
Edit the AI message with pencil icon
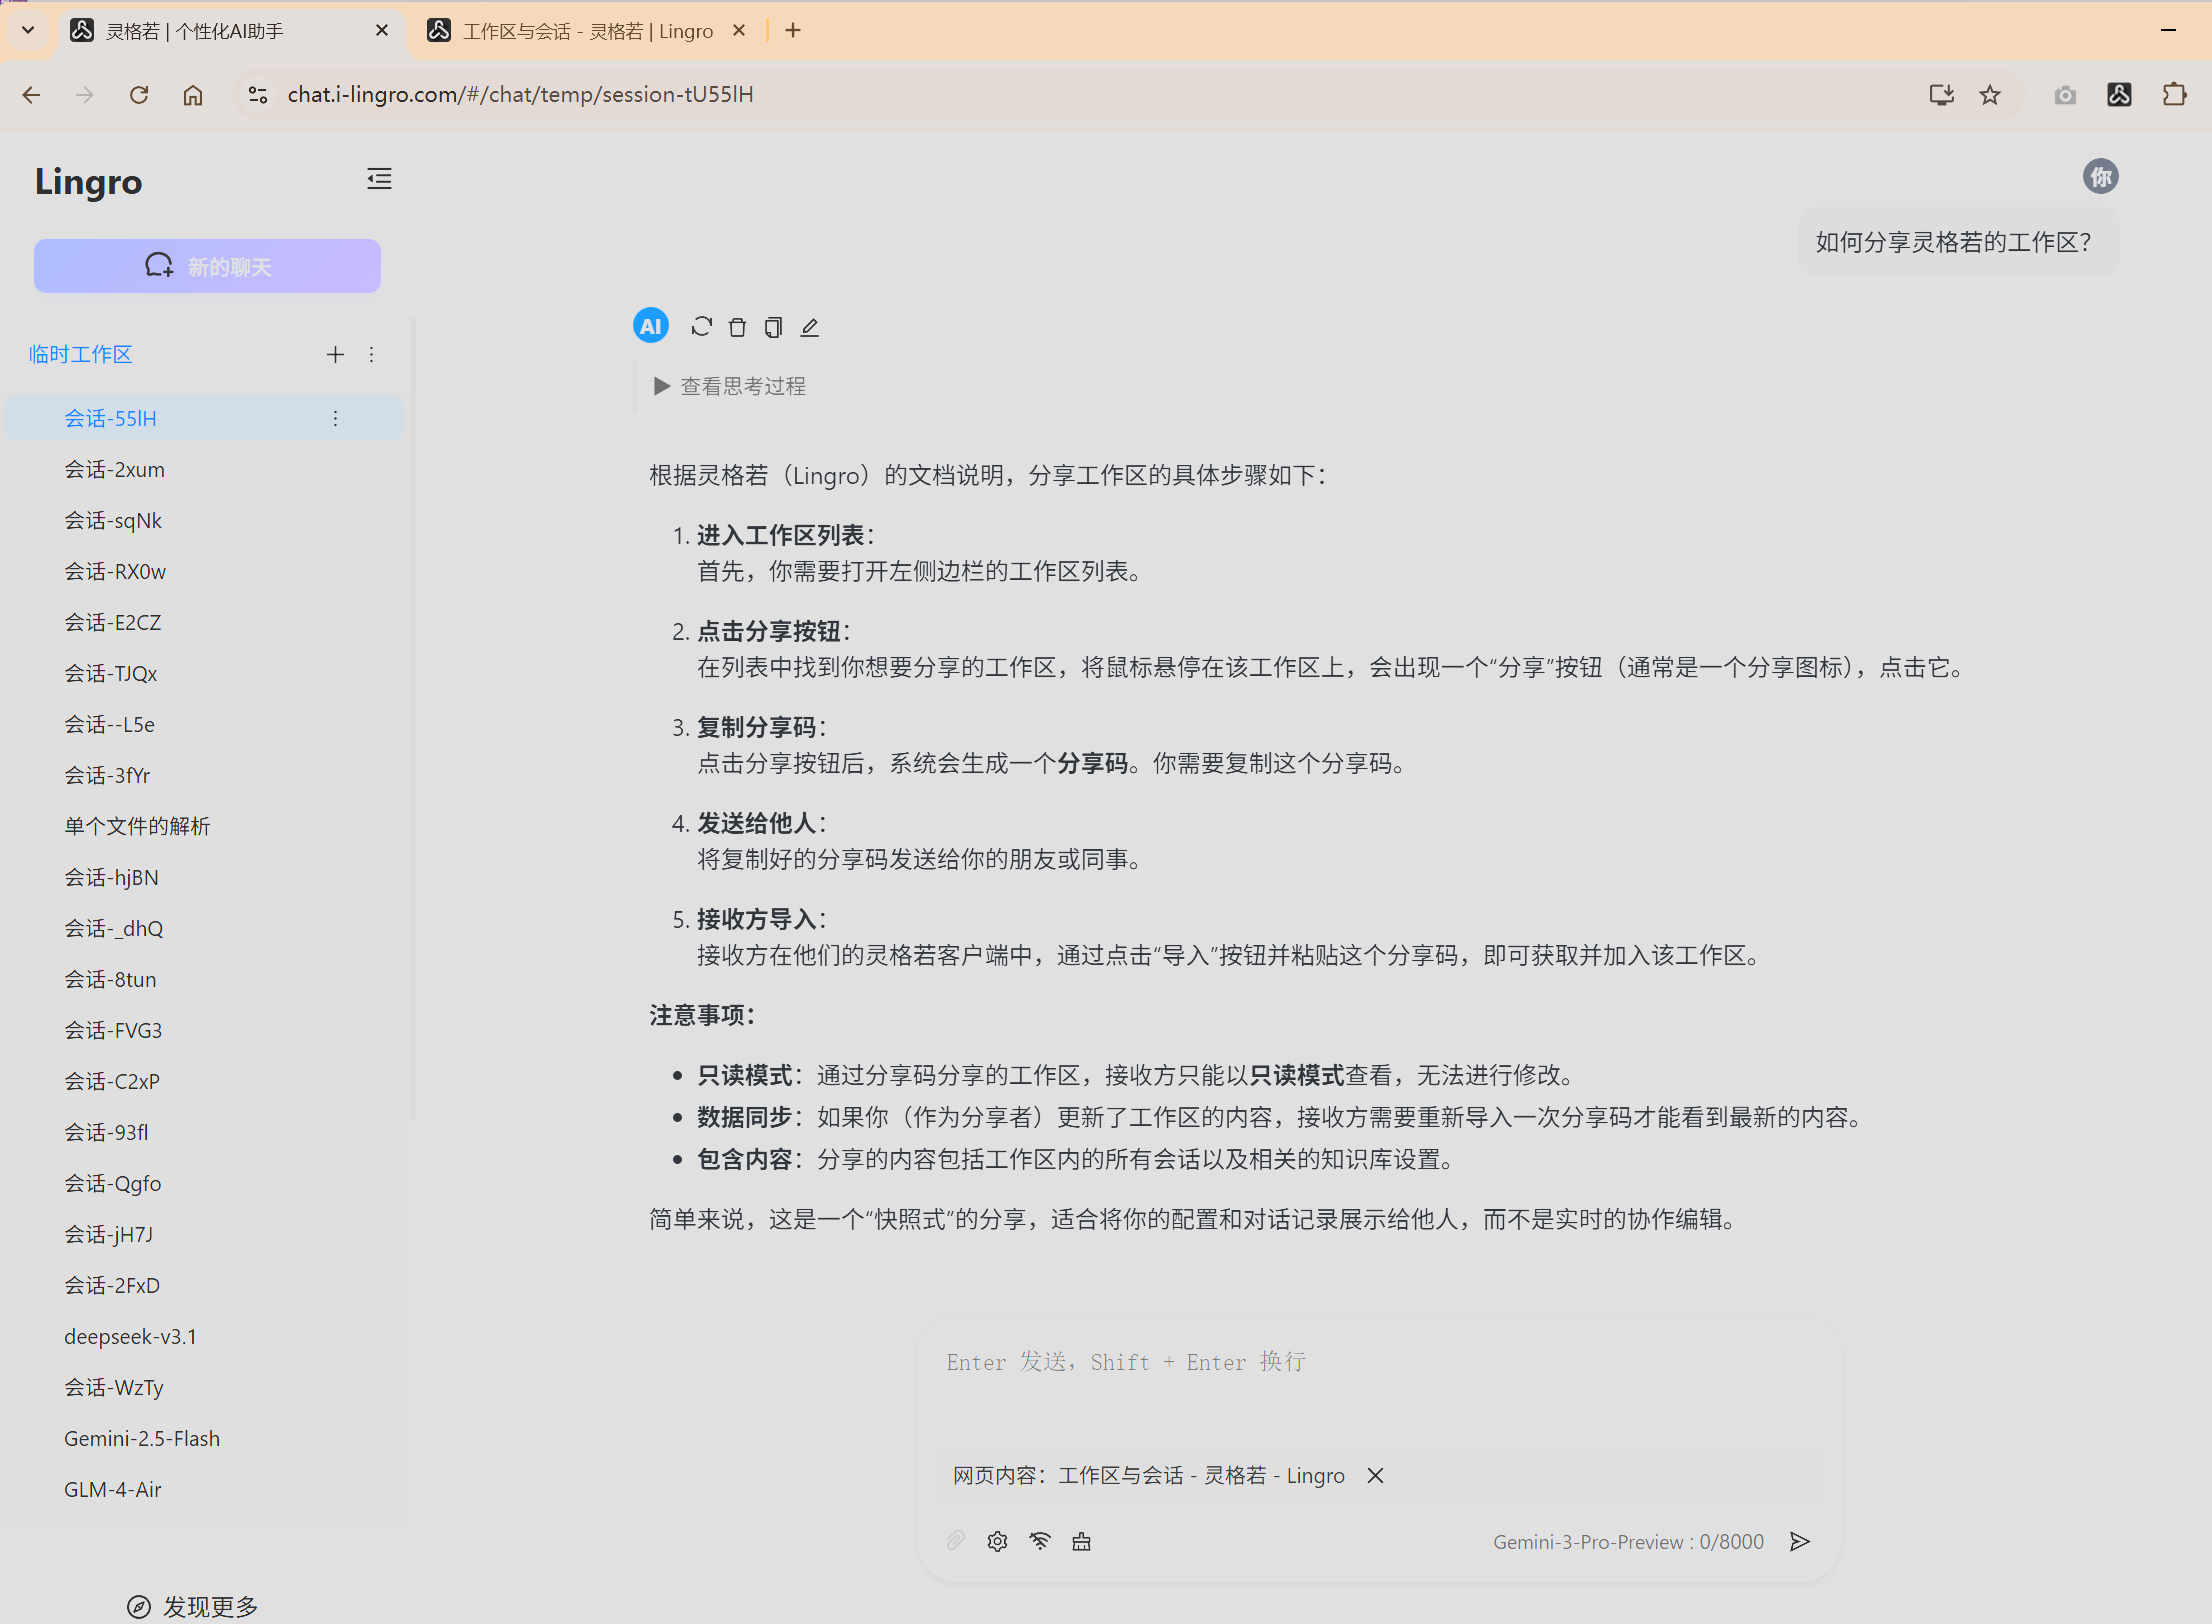click(x=809, y=326)
